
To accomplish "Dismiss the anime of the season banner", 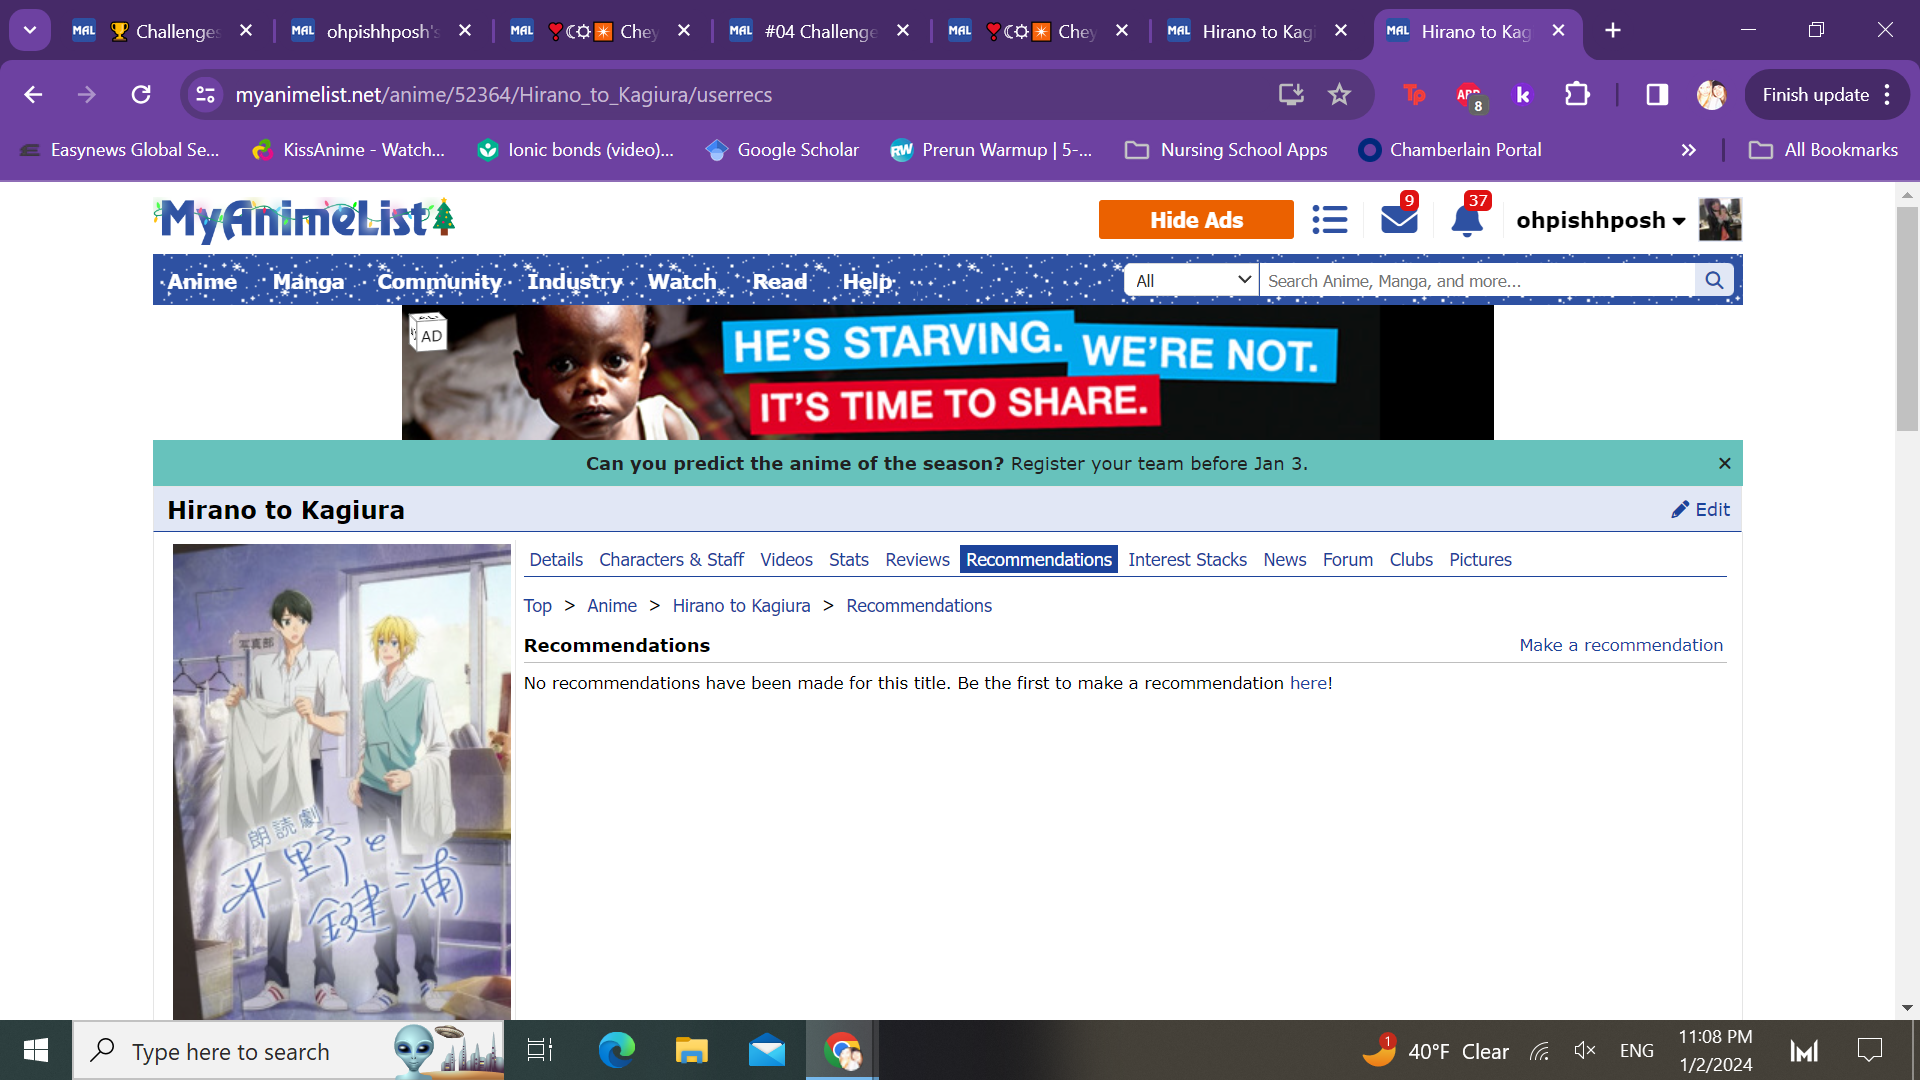I will [1724, 464].
